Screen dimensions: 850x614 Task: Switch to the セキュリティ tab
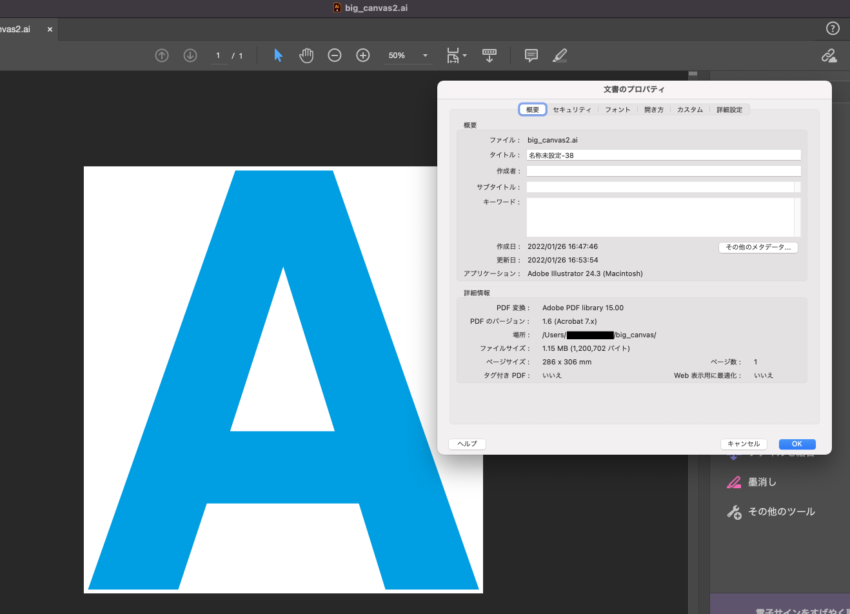coord(572,109)
